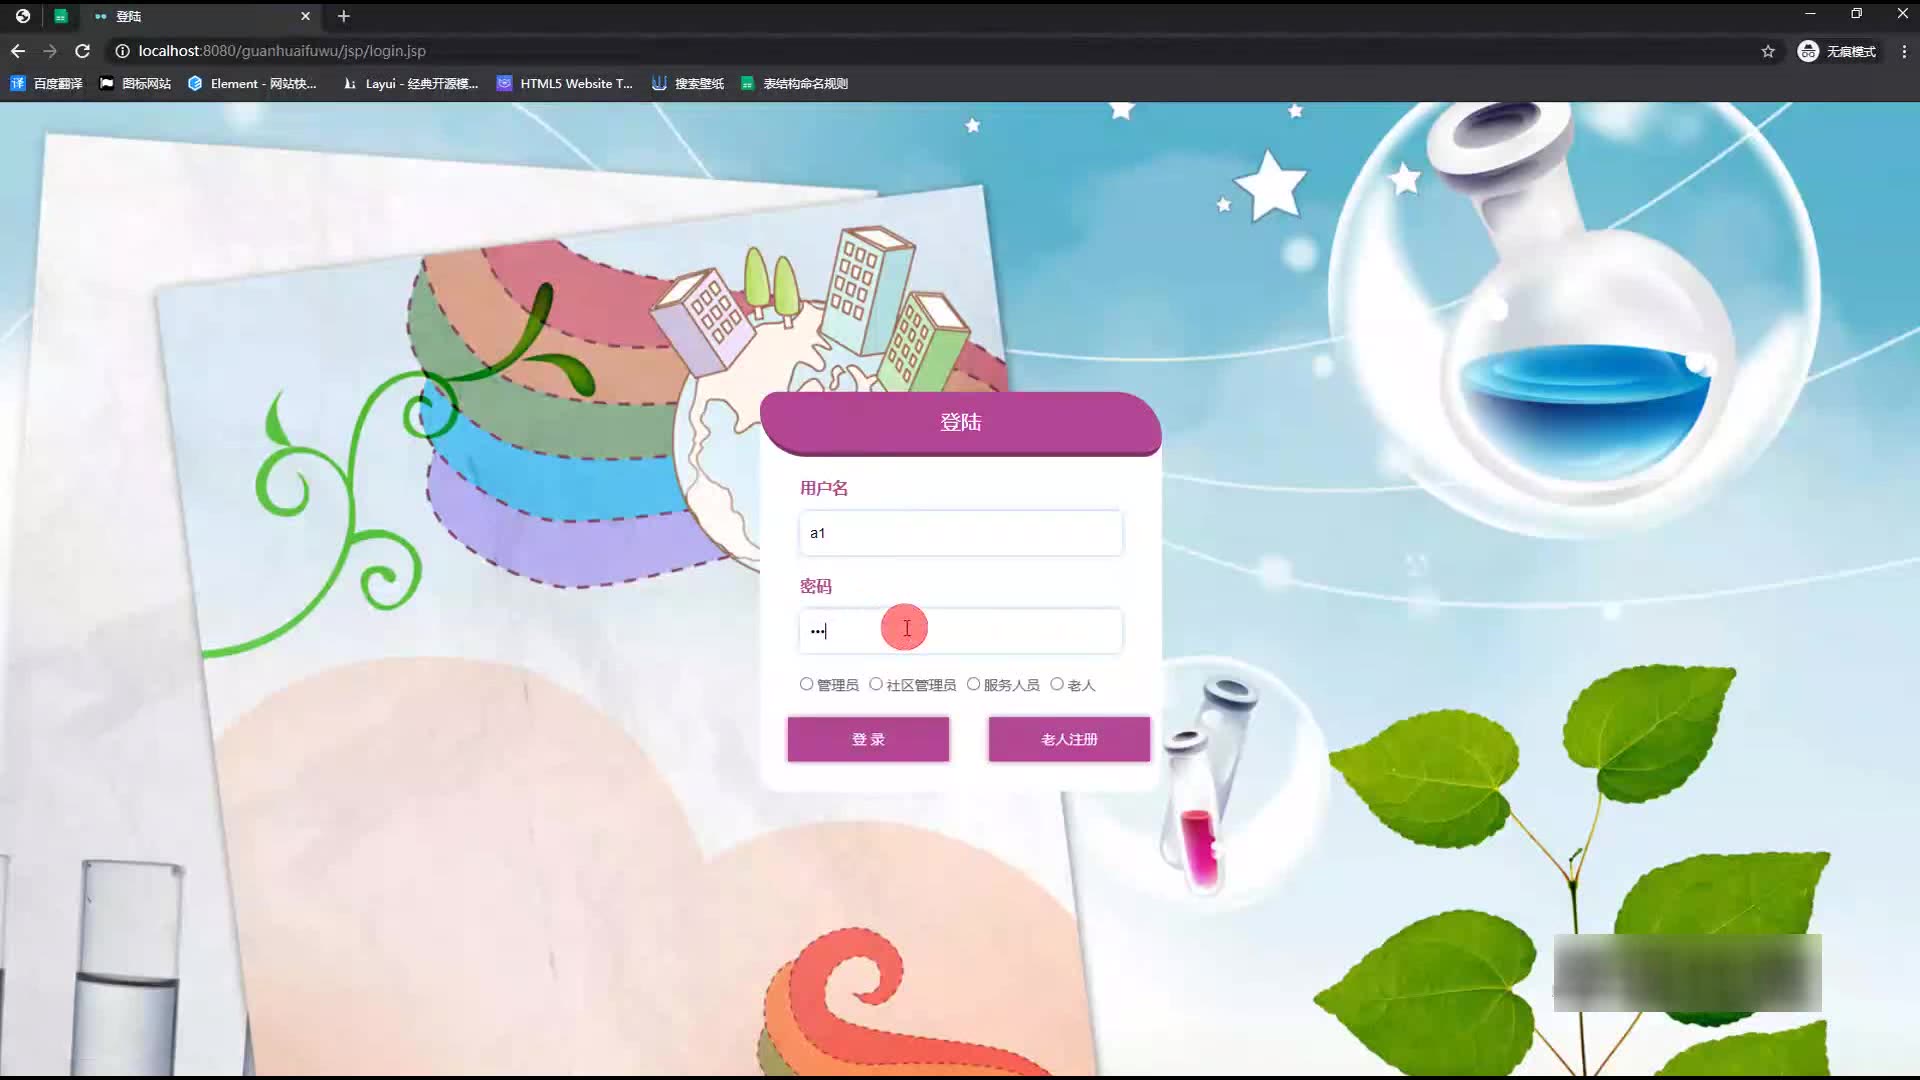Screen dimensions: 1920x1080
Task: Choose the 服务人员 radio button
Action: (973, 684)
